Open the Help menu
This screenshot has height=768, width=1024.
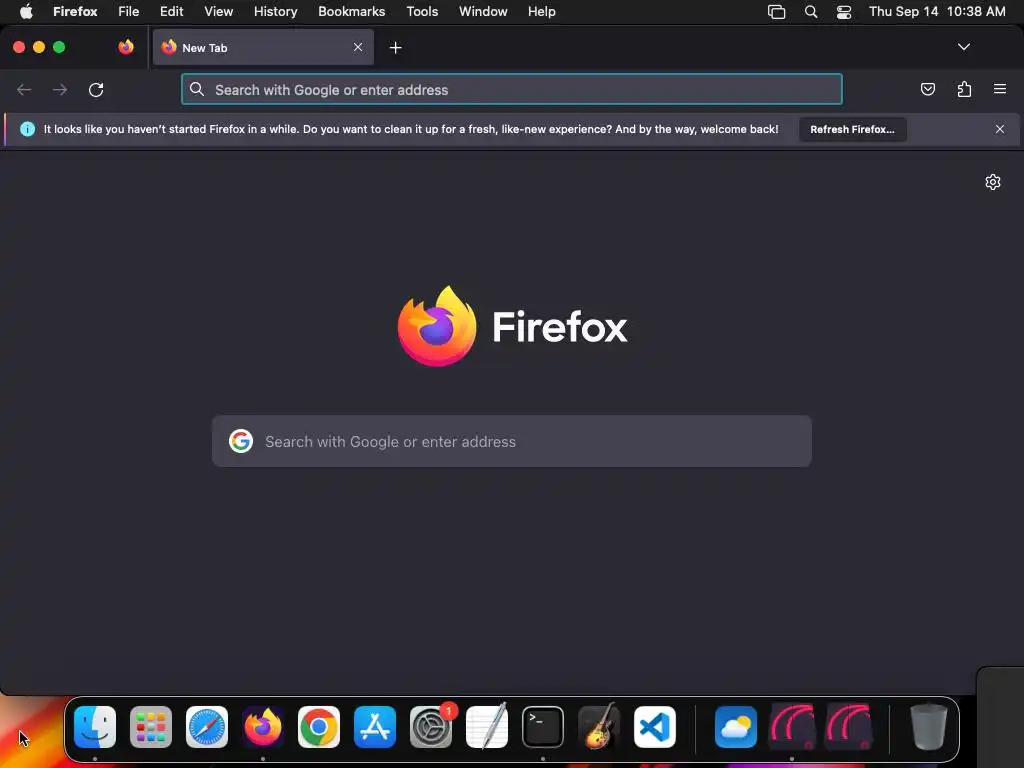[x=541, y=12]
